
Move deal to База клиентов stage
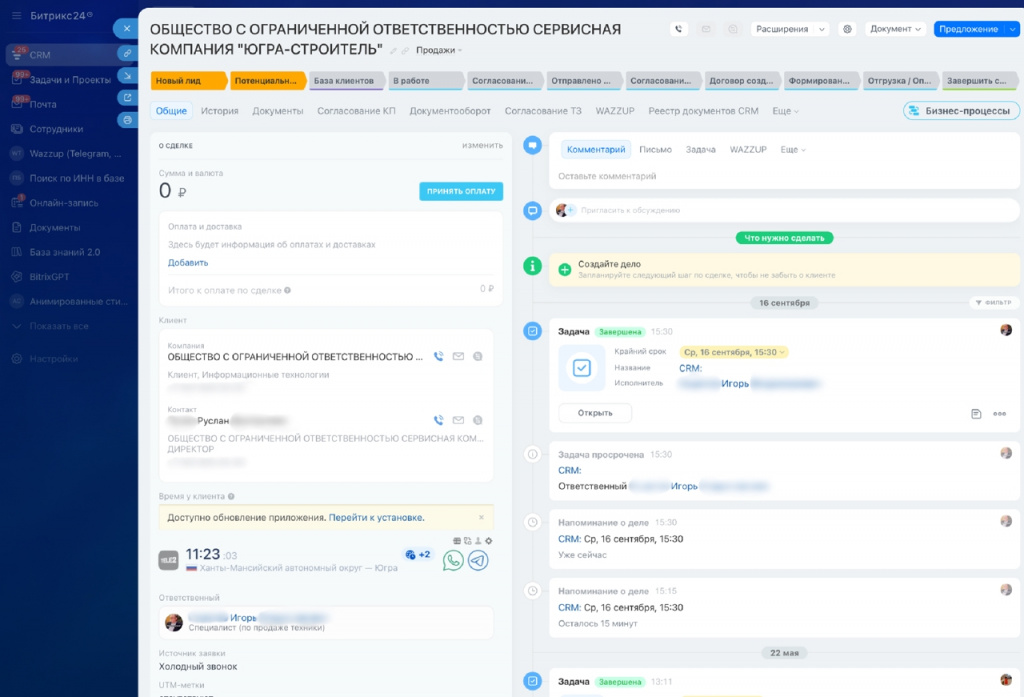[346, 81]
